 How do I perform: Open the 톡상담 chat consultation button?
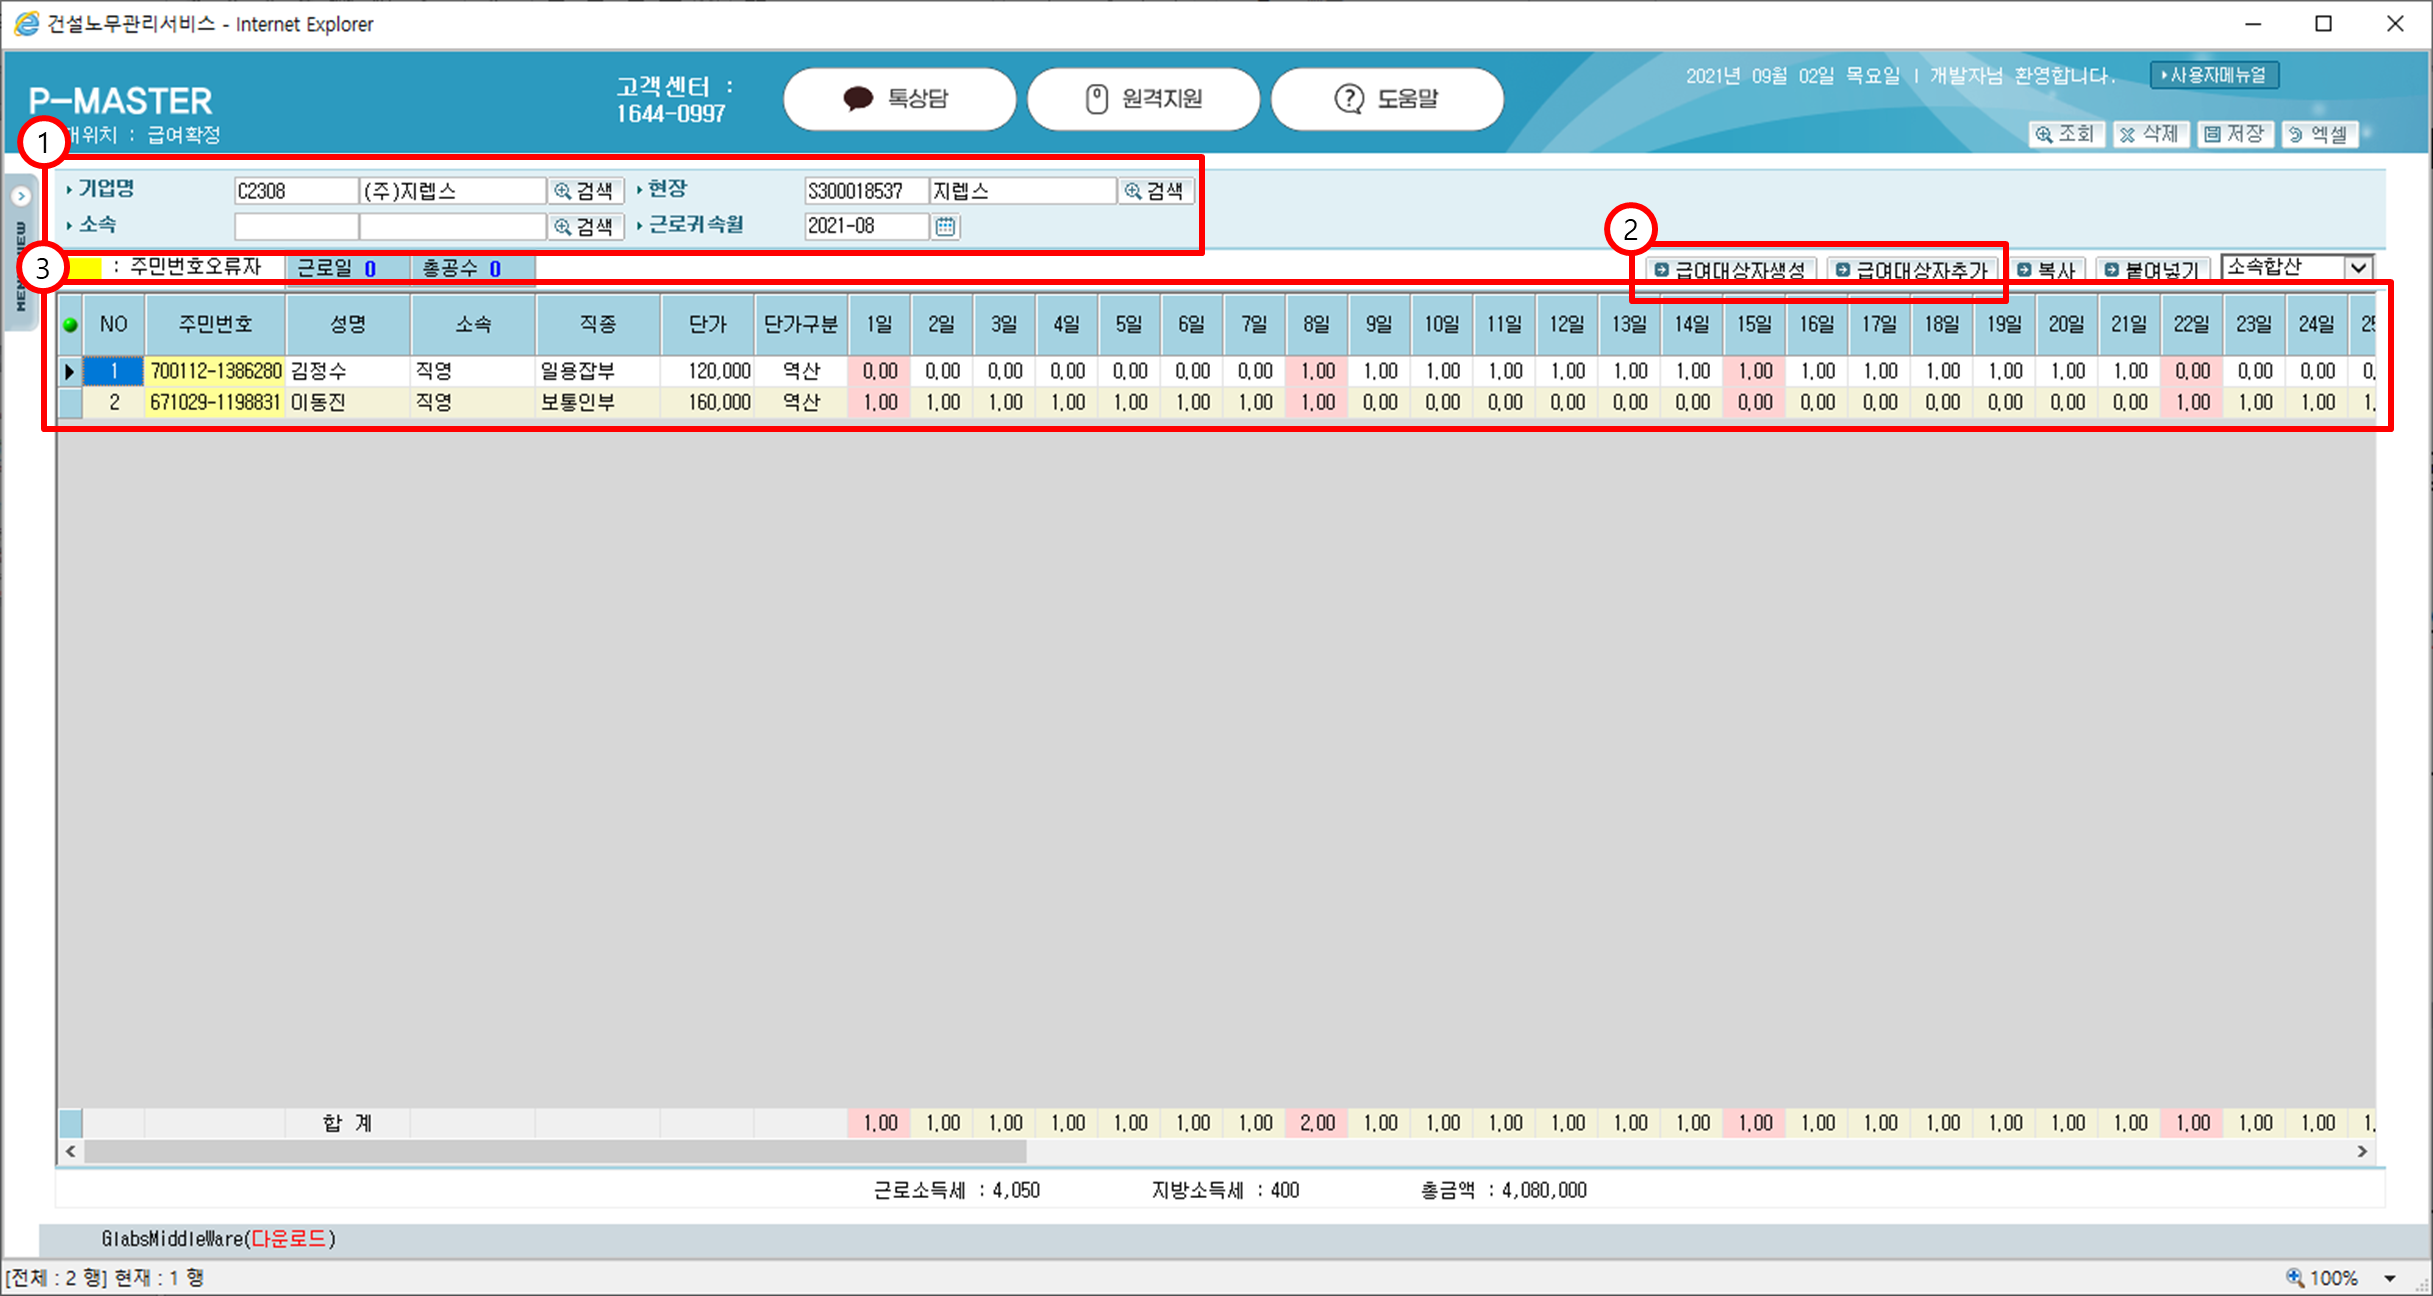[x=899, y=99]
